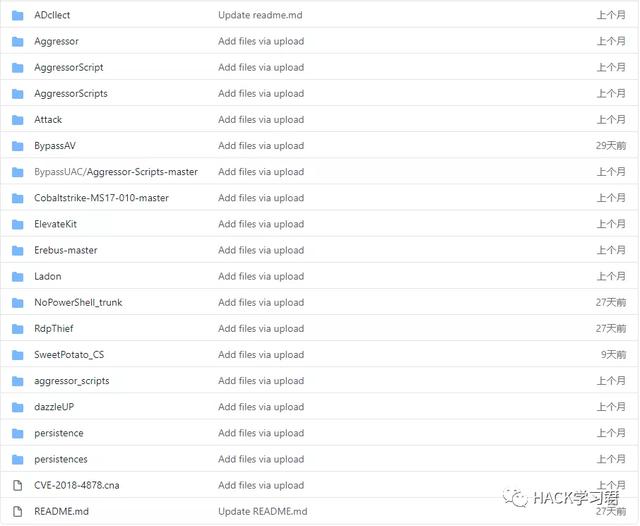The width and height of the screenshot is (640, 526).
Task: Open the persistence folder
Action: click(59, 433)
